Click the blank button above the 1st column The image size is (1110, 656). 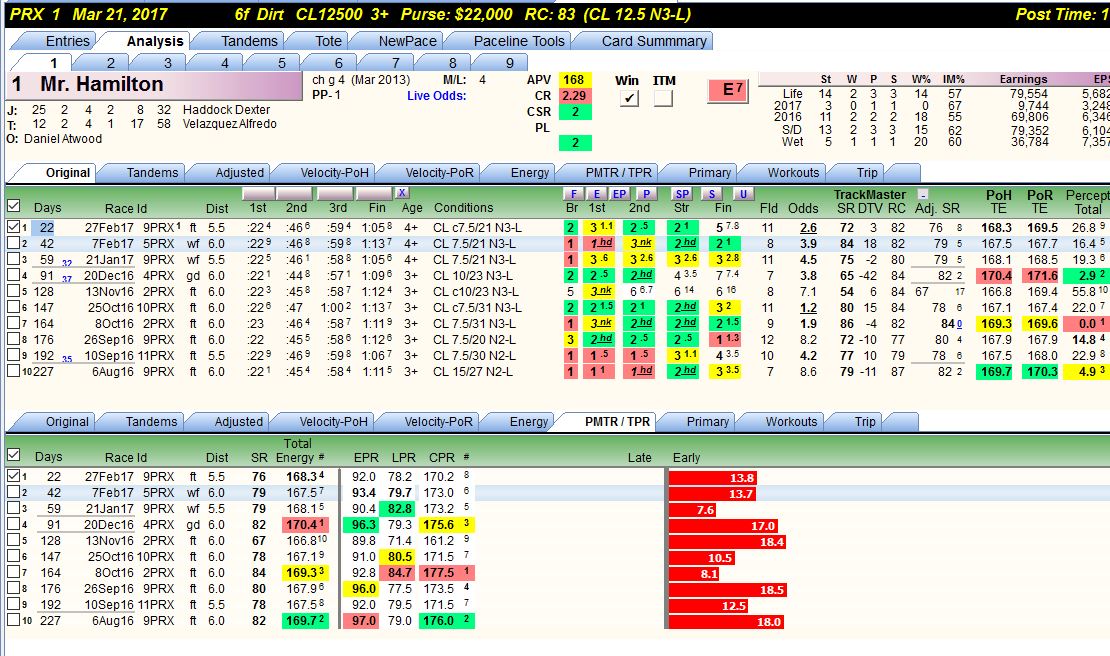click(x=258, y=193)
